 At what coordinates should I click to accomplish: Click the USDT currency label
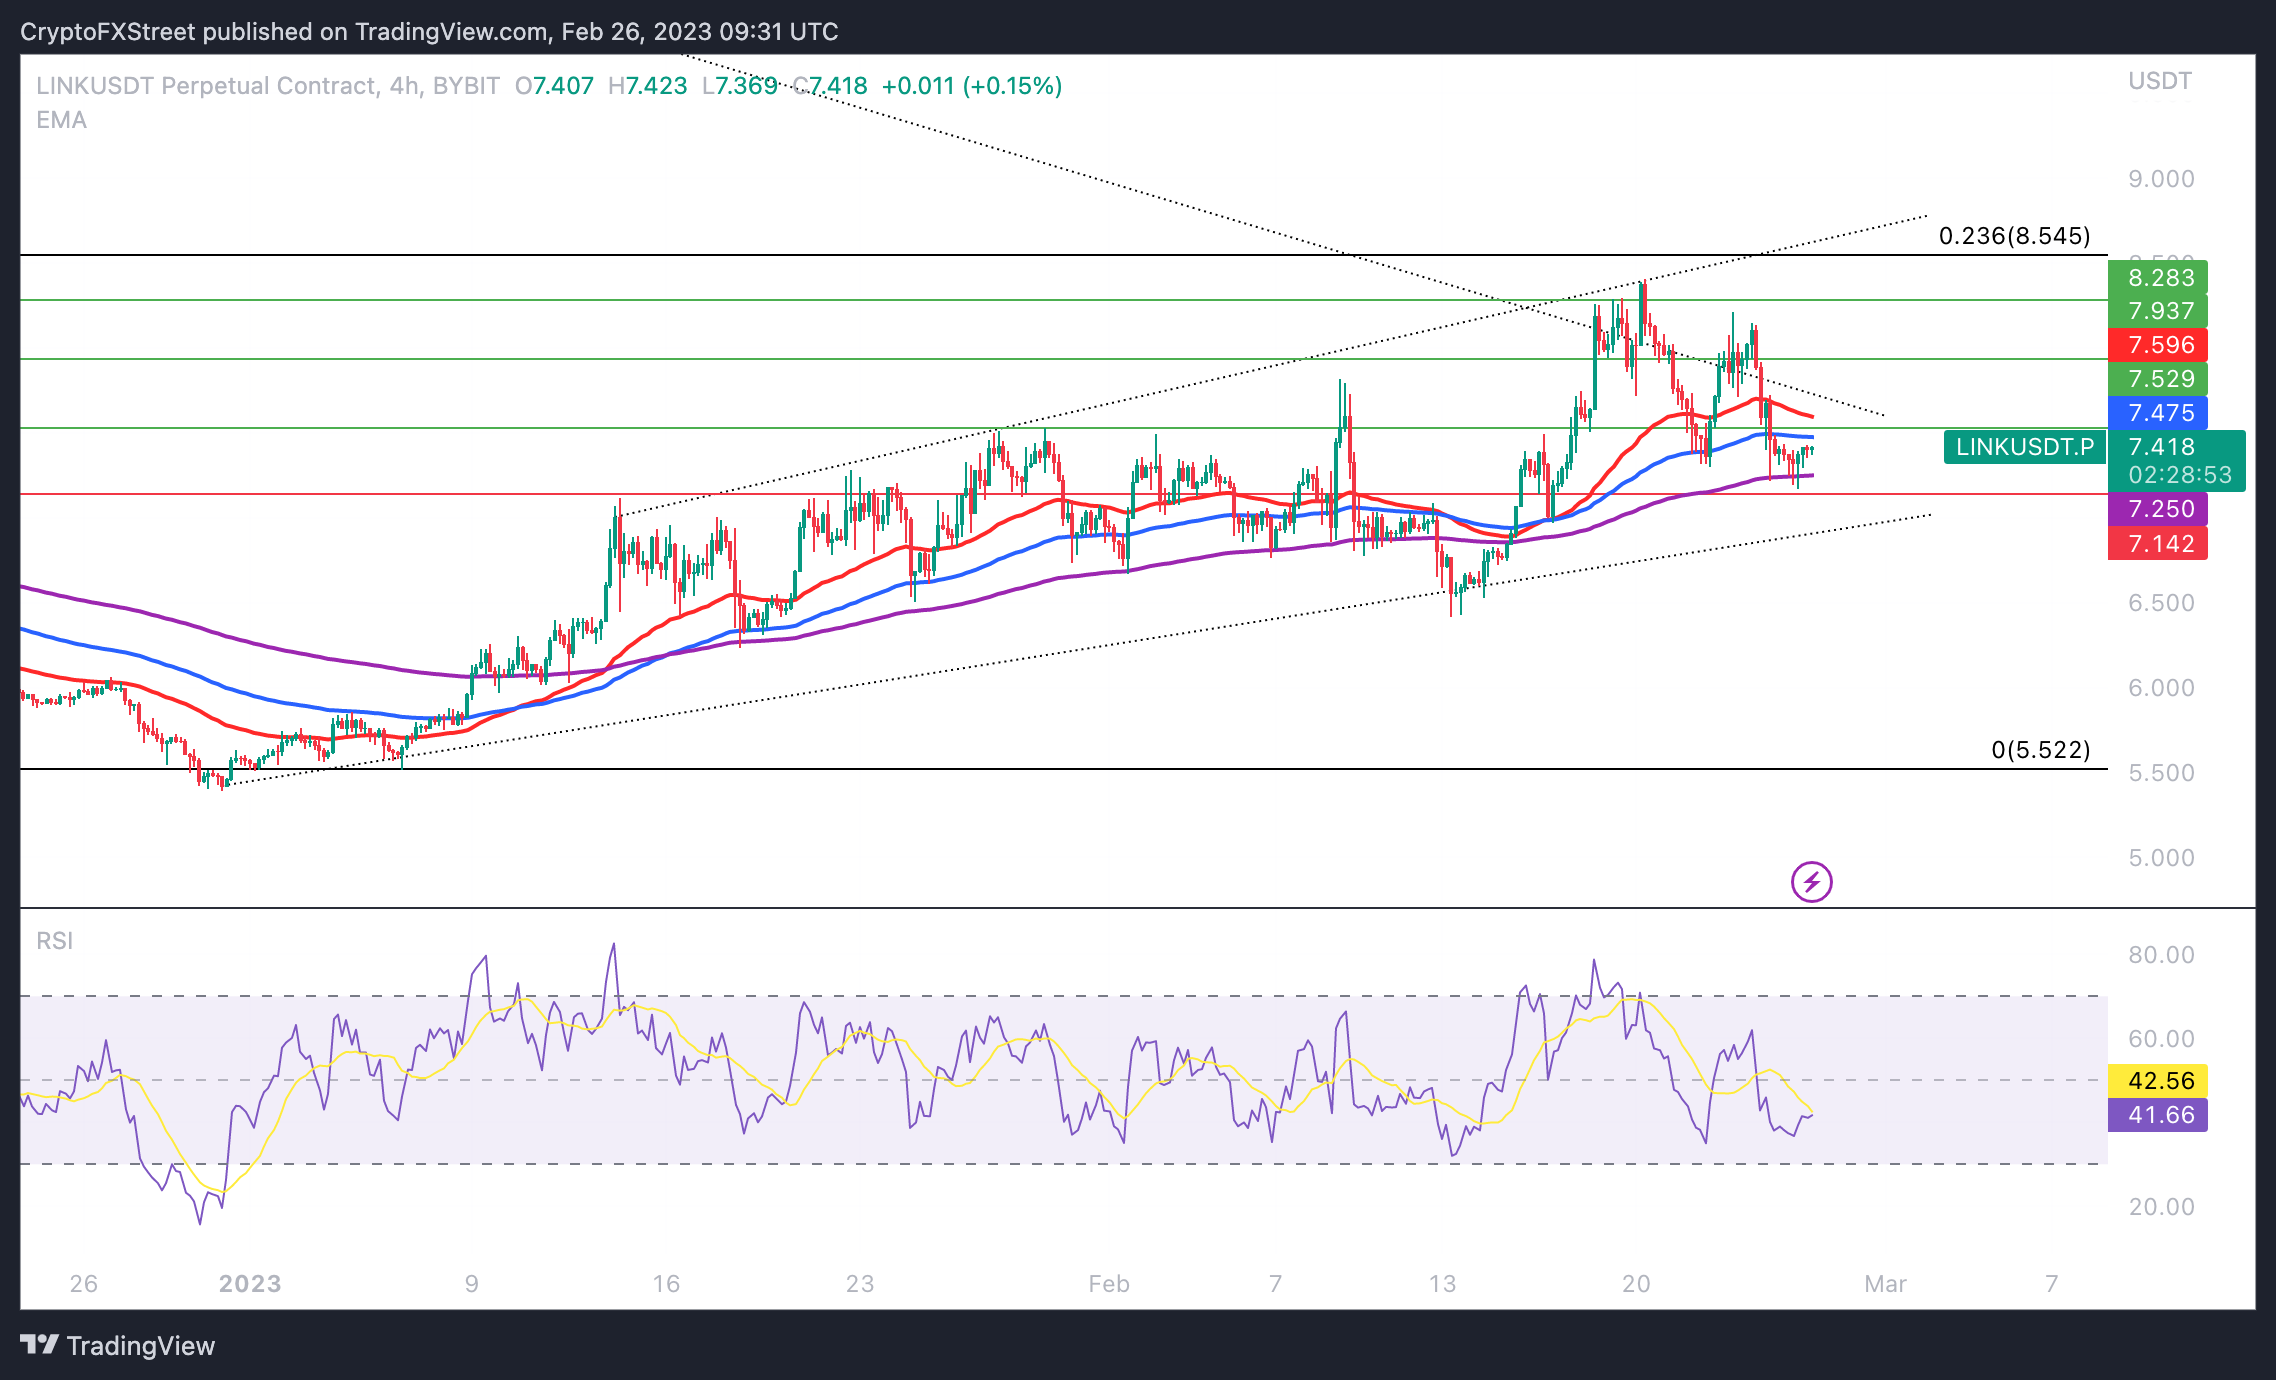pos(2160,81)
